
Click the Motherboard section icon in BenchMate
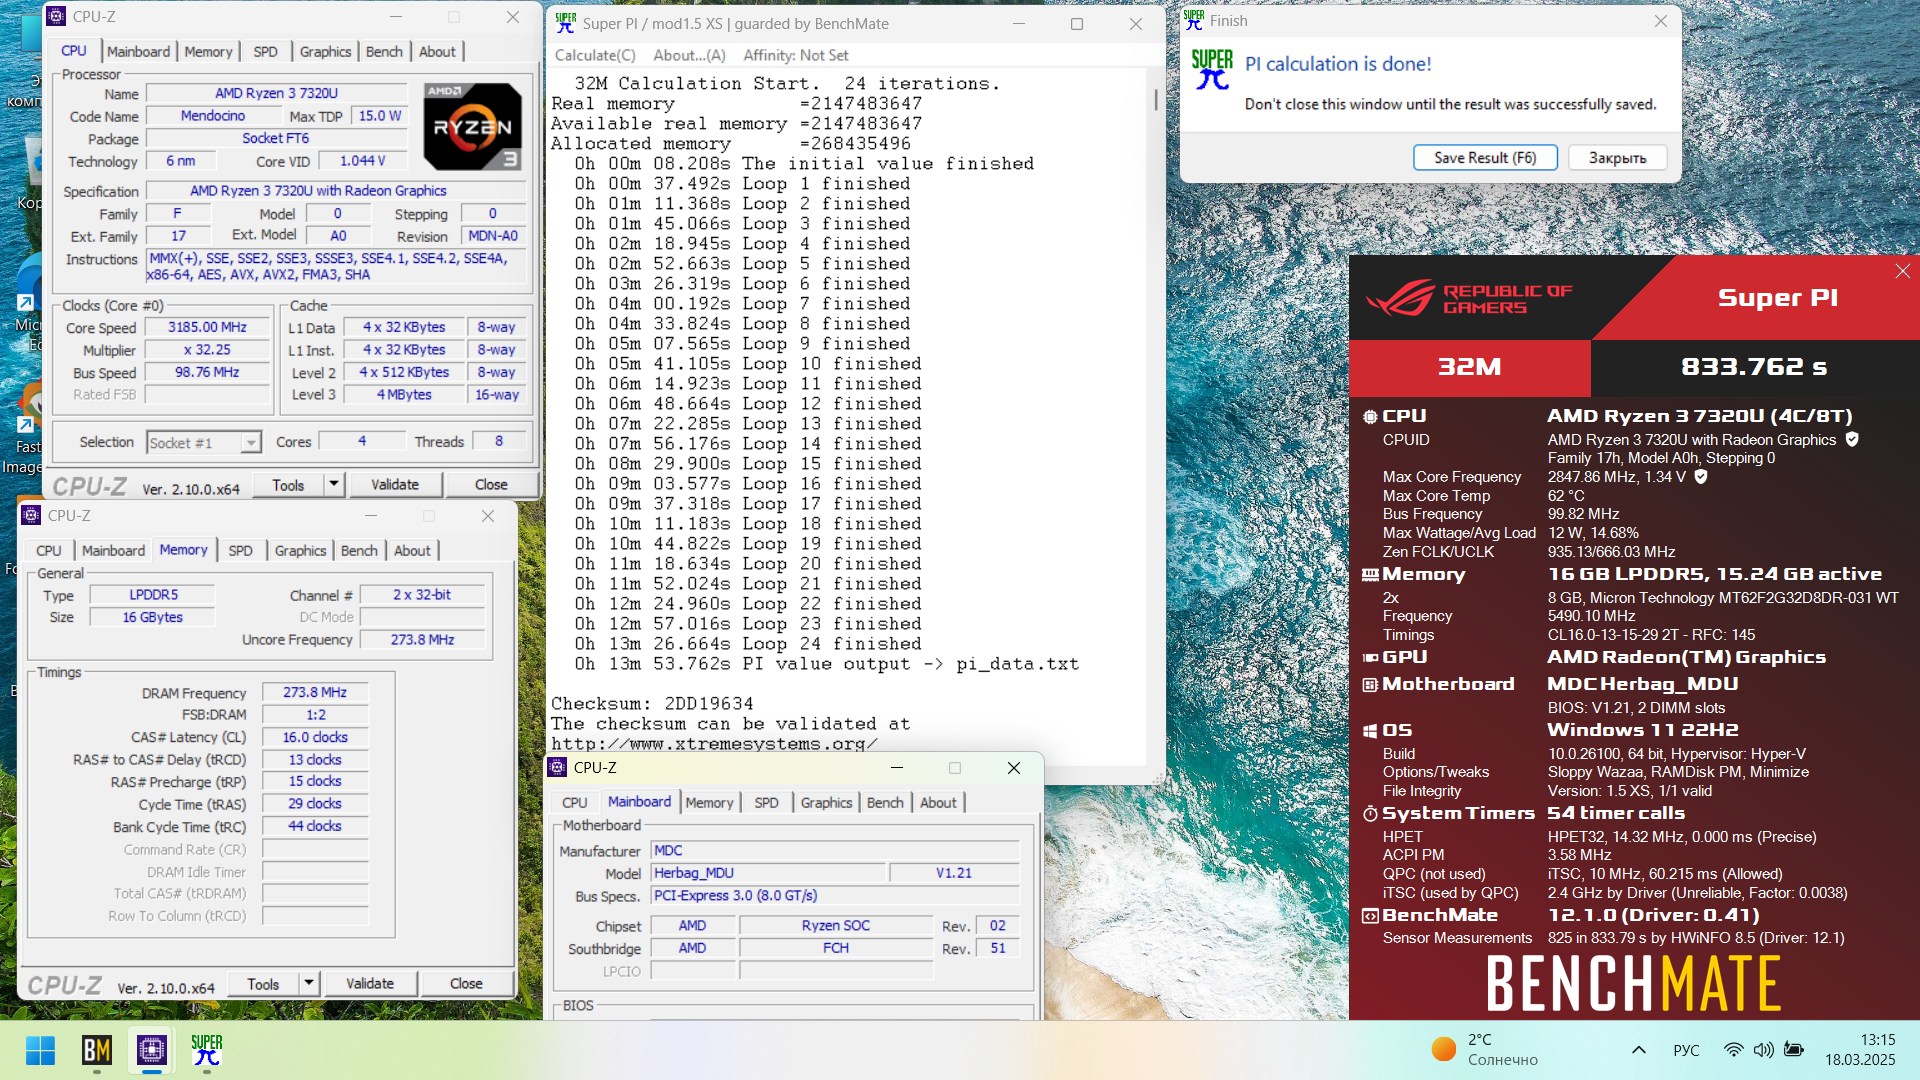[1370, 684]
